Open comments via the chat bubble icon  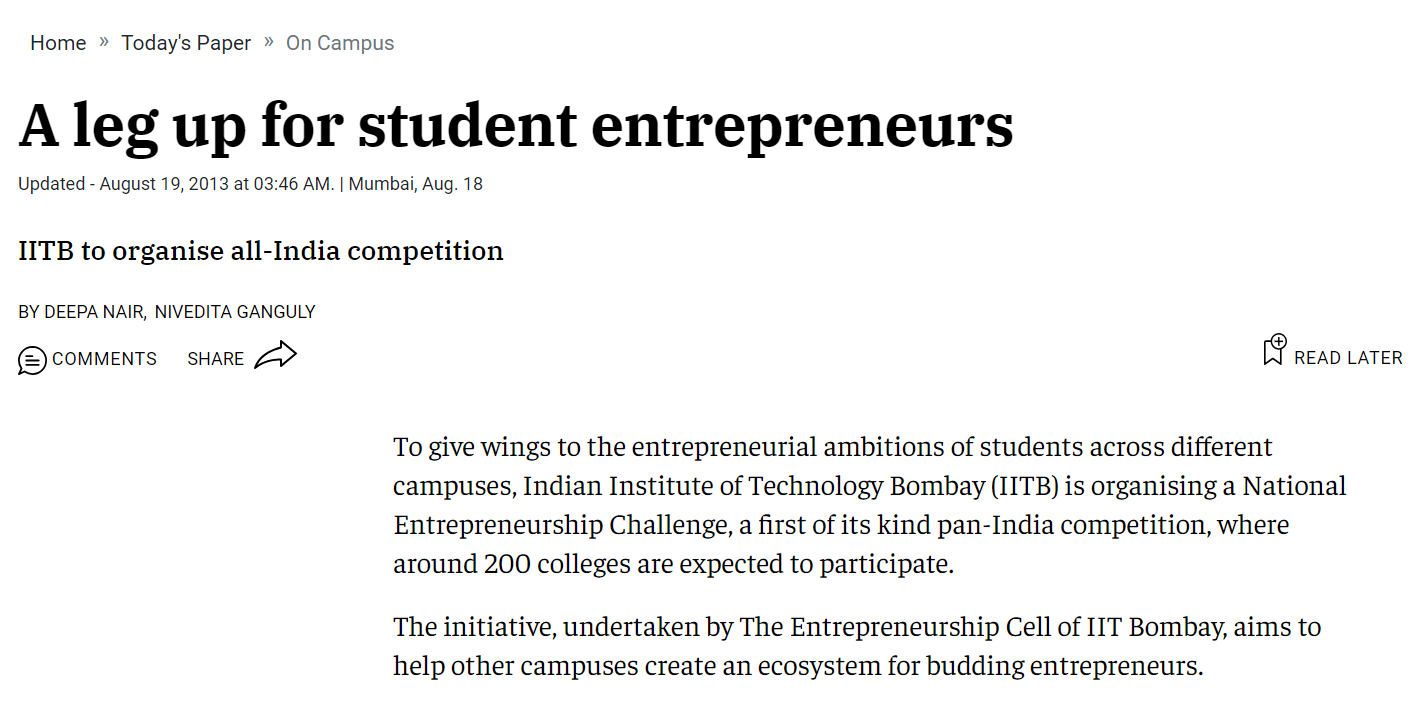tap(32, 359)
